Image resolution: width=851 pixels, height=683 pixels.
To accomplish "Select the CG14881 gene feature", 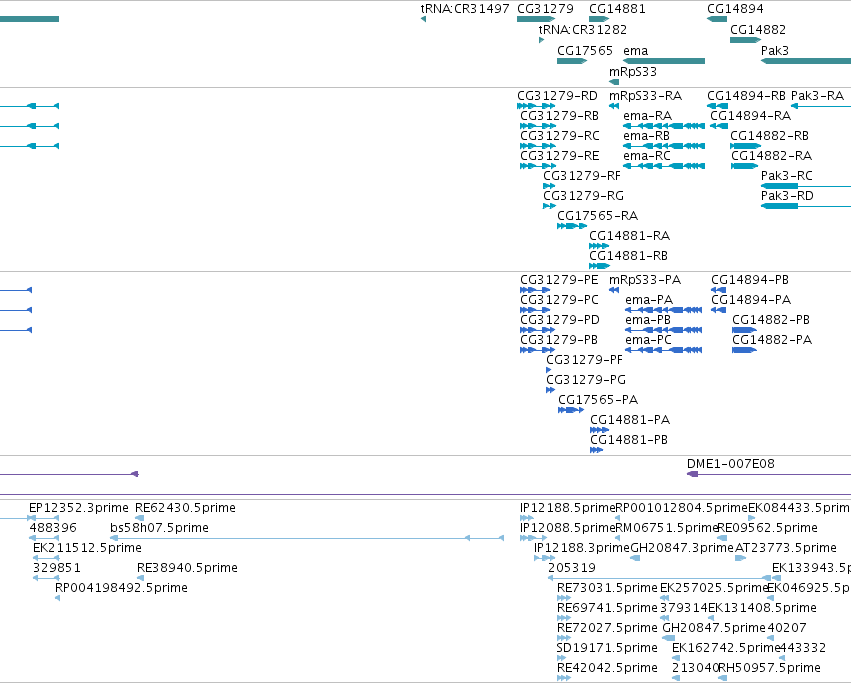I will pyautogui.click(x=599, y=19).
